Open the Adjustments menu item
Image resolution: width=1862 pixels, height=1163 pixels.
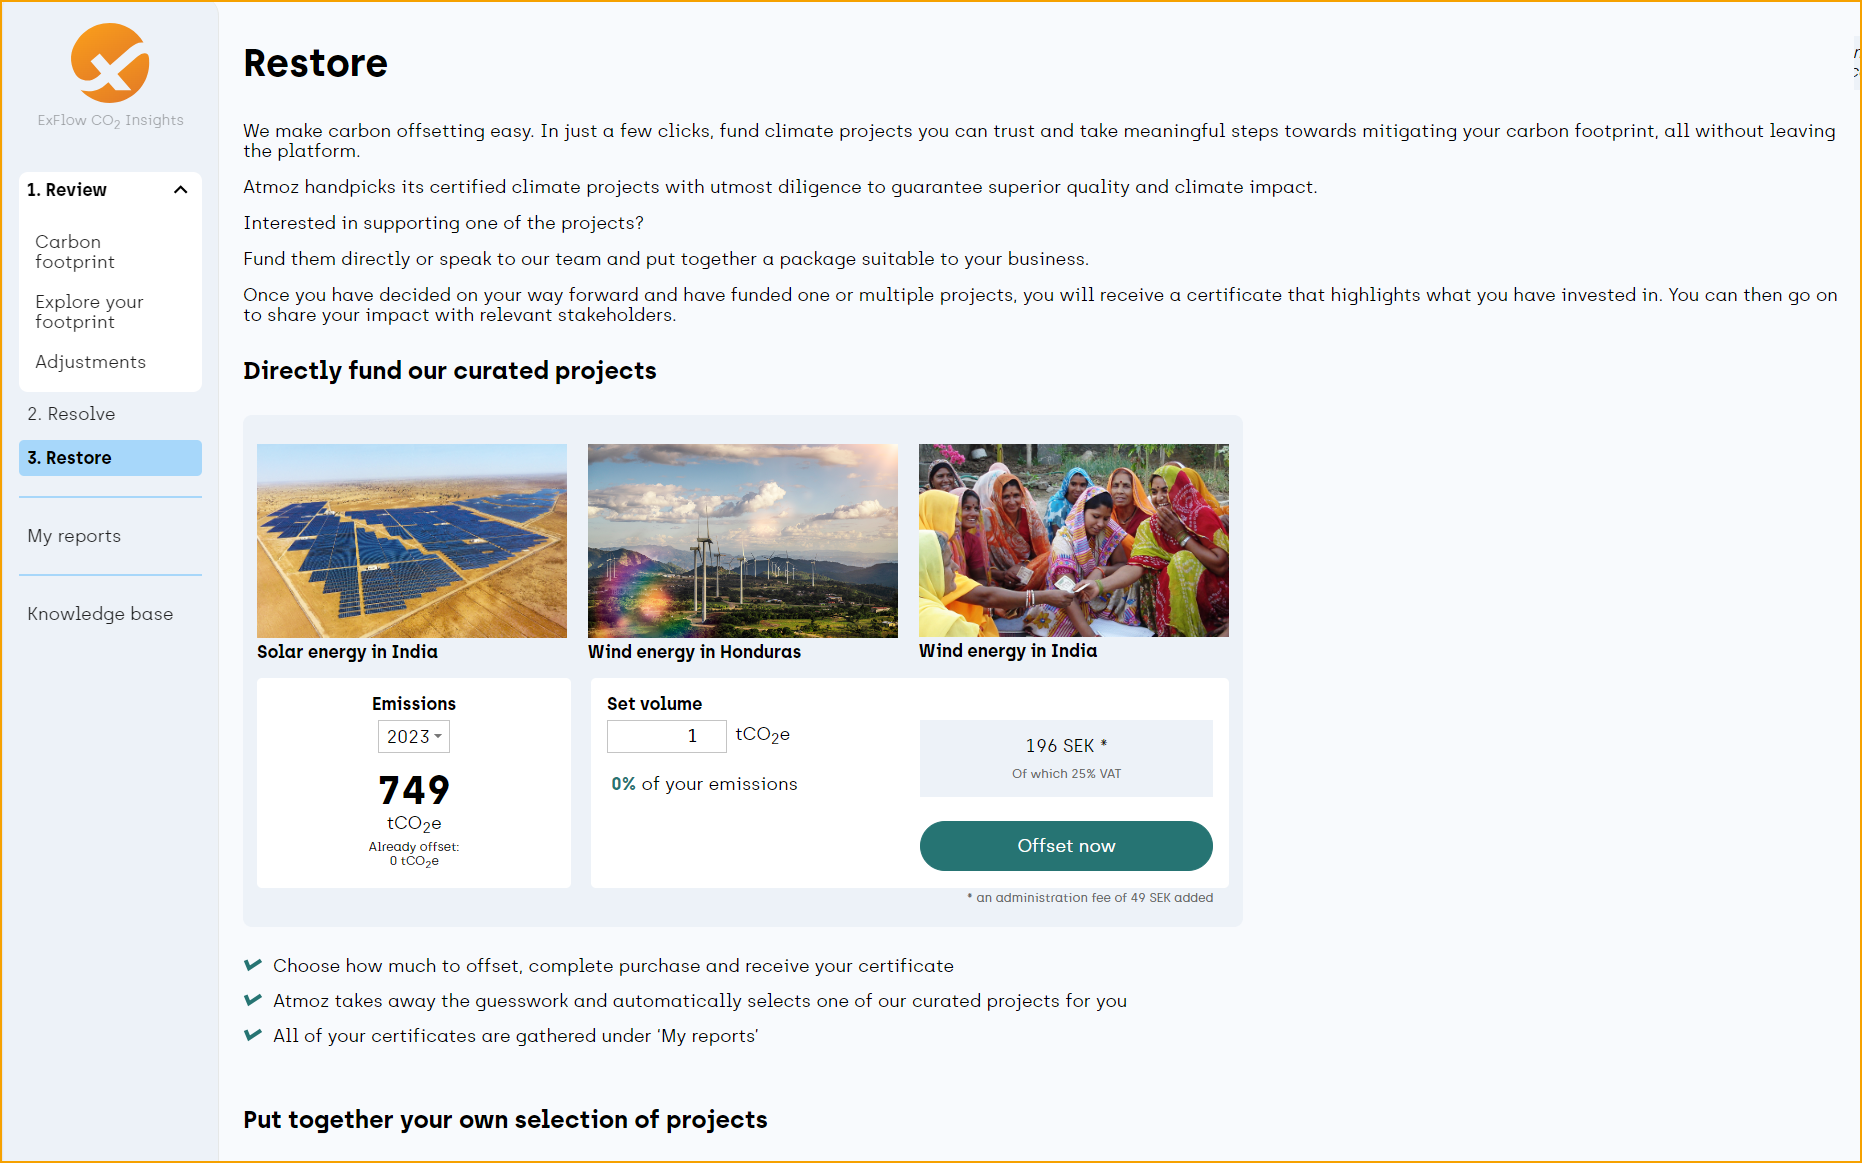tap(90, 362)
